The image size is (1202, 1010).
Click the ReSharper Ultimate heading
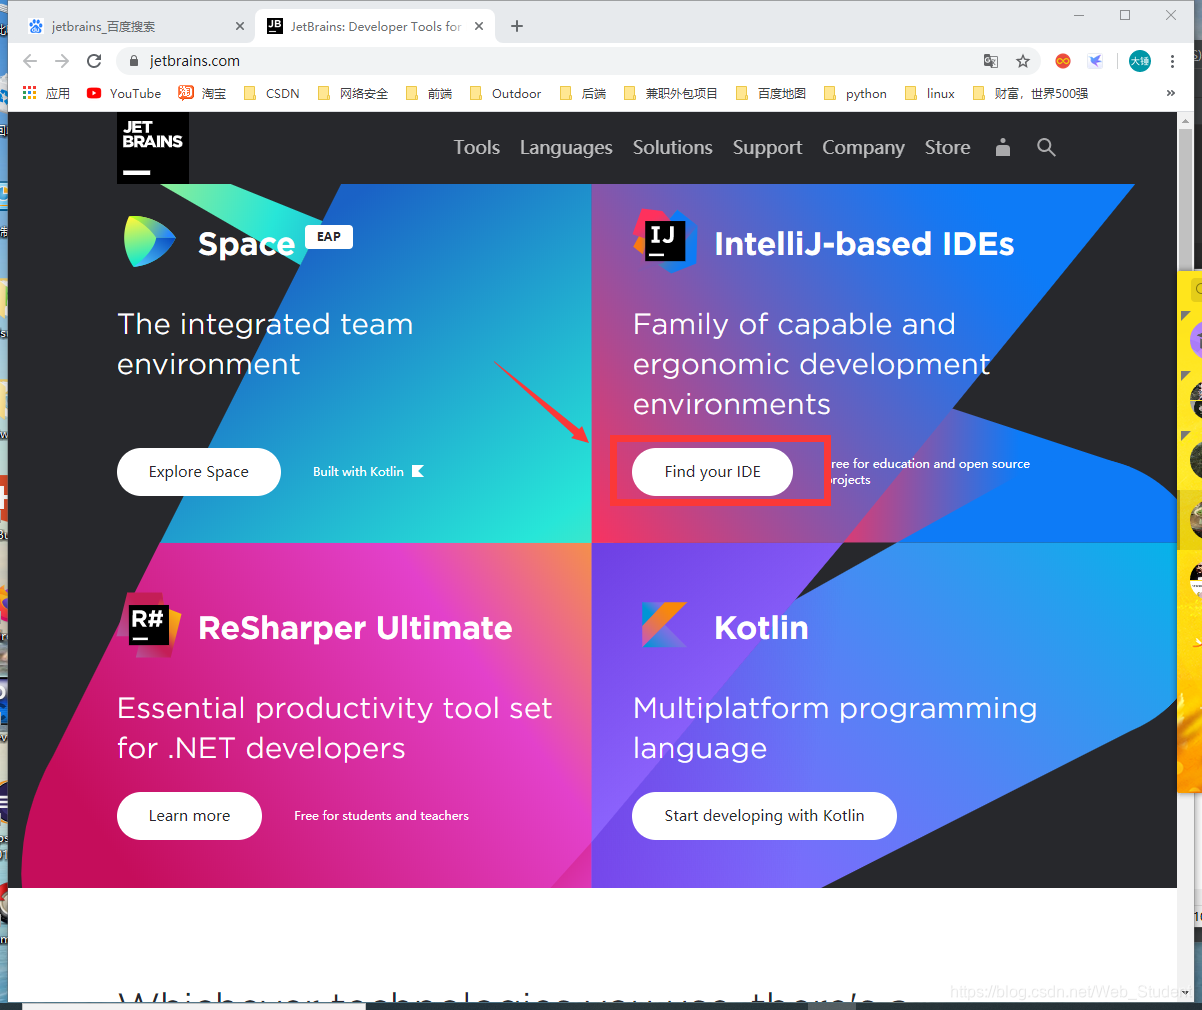pos(355,628)
